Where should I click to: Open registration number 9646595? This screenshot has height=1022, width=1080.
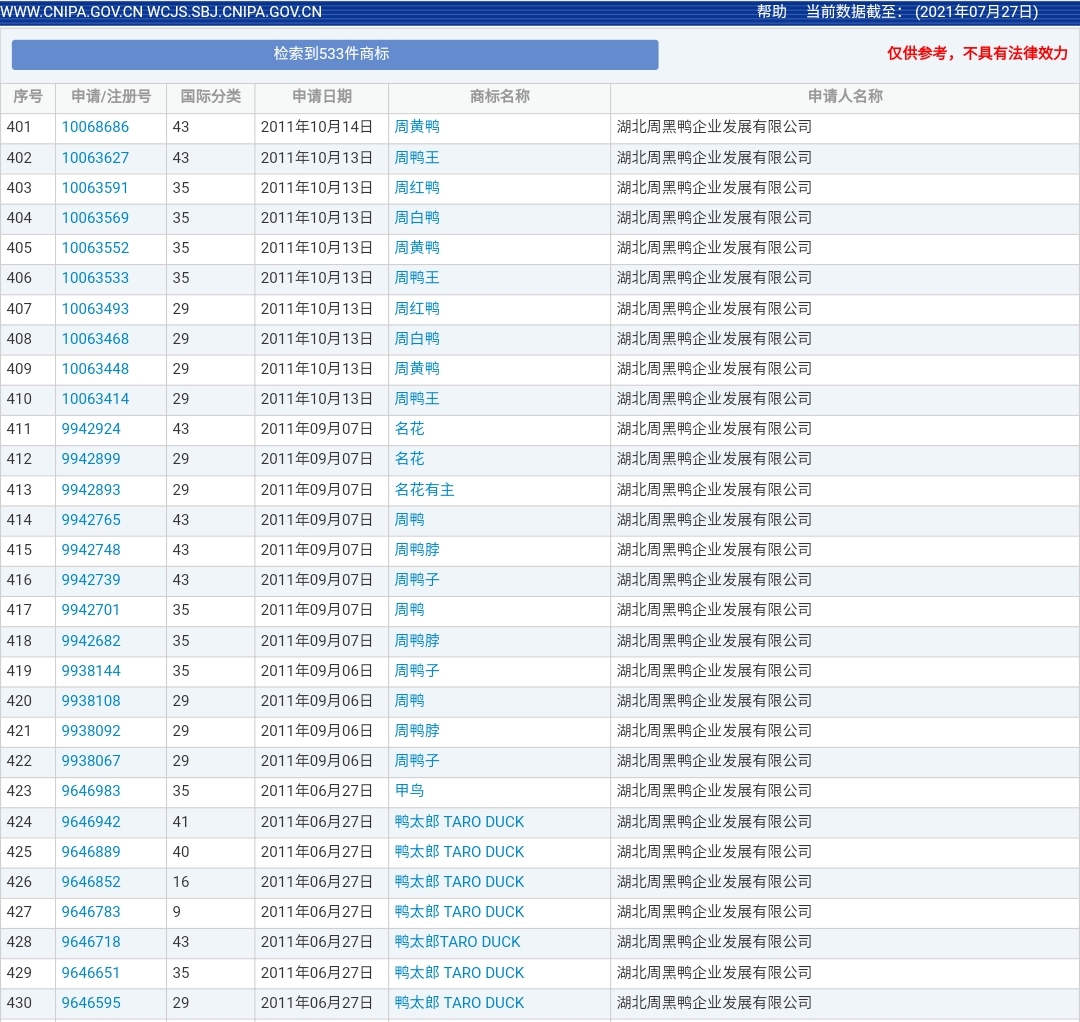point(91,1003)
